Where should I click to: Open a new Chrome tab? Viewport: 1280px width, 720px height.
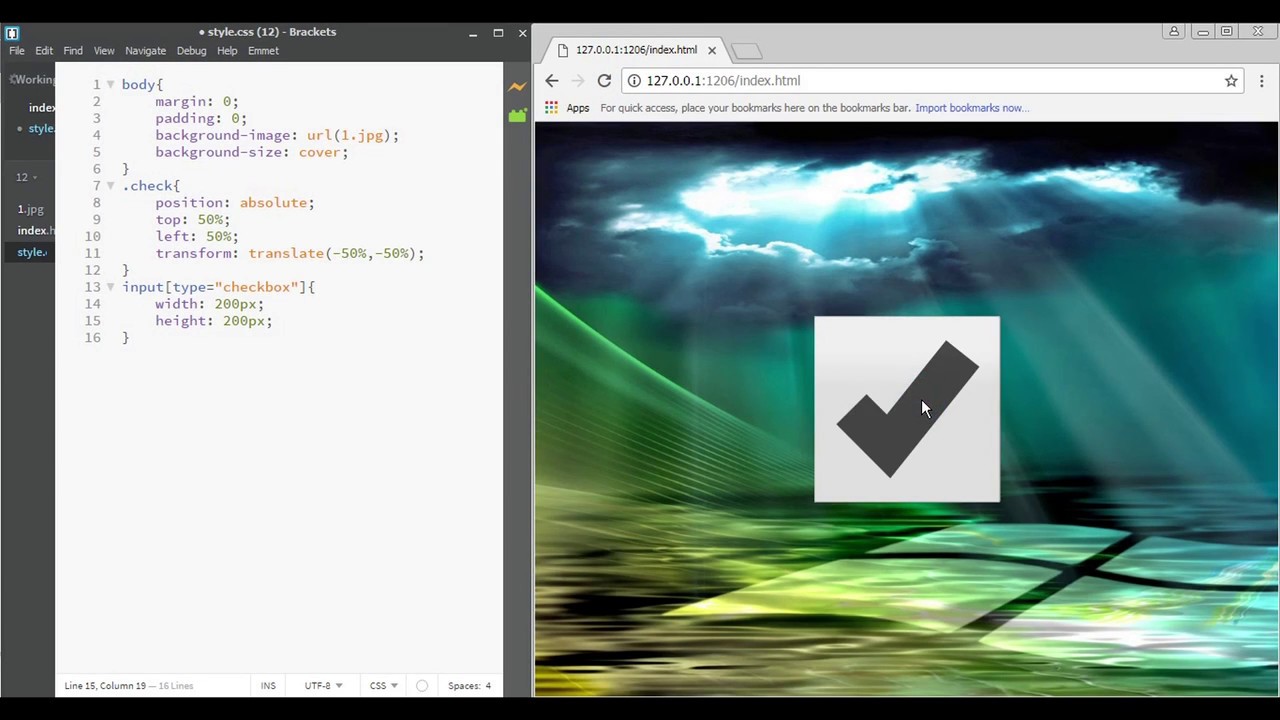pyautogui.click(x=747, y=50)
